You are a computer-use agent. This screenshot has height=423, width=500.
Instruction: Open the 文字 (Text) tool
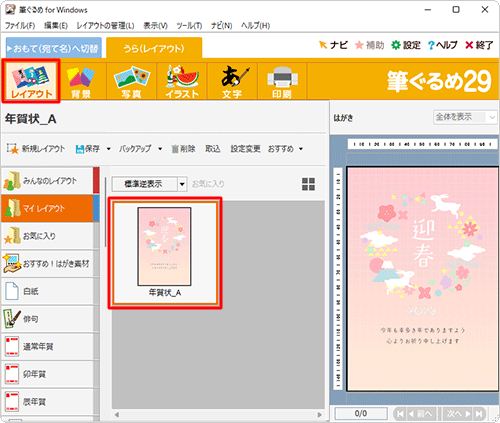tap(232, 82)
